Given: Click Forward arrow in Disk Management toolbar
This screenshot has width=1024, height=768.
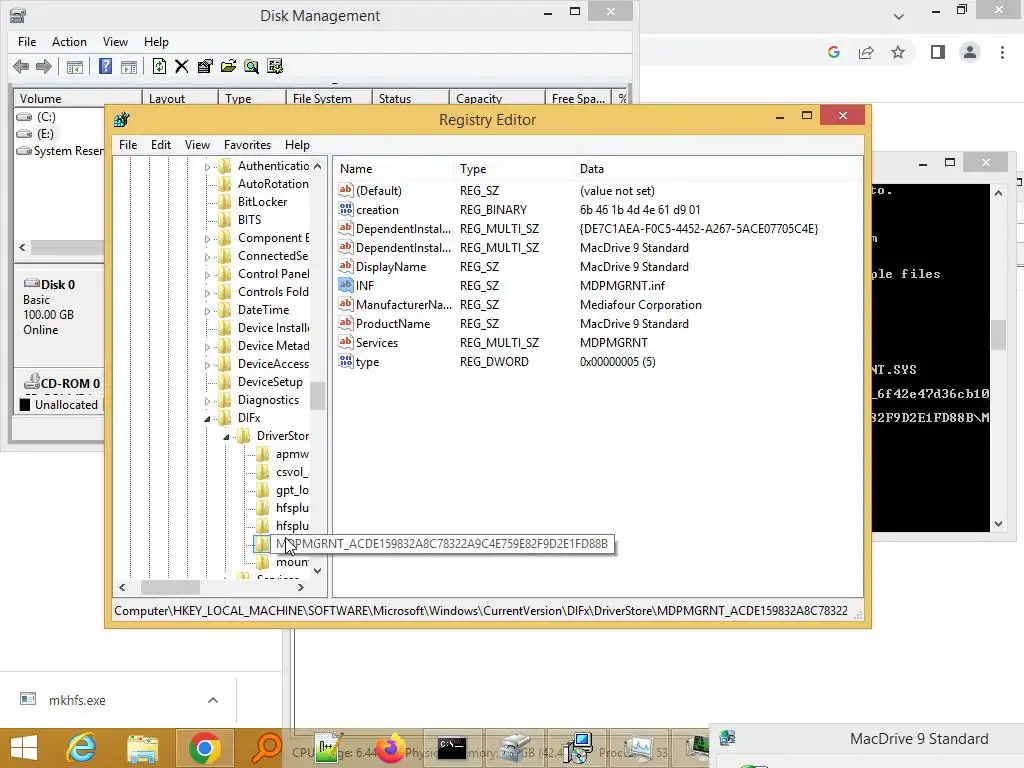Looking at the screenshot, I should click(x=44, y=66).
